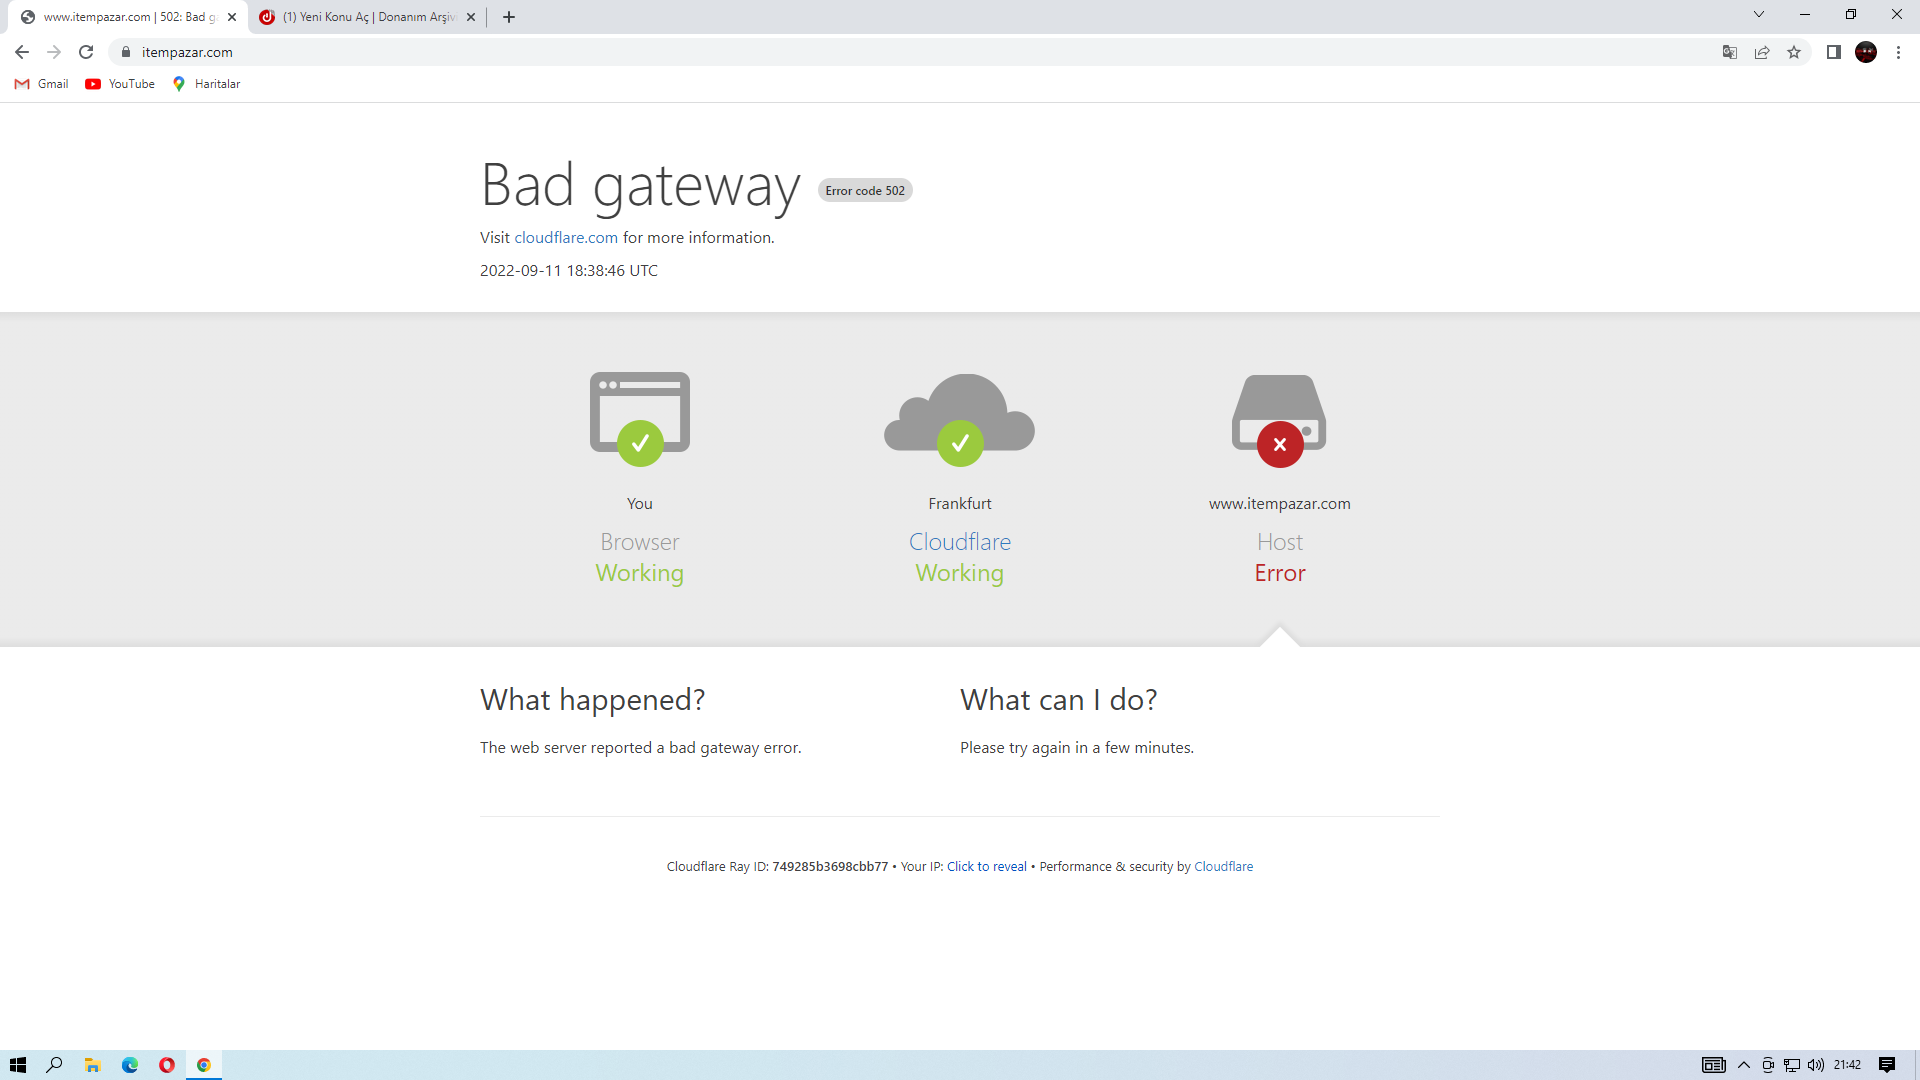
Task: Open the volume tray icon
Action: point(1816,1065)
